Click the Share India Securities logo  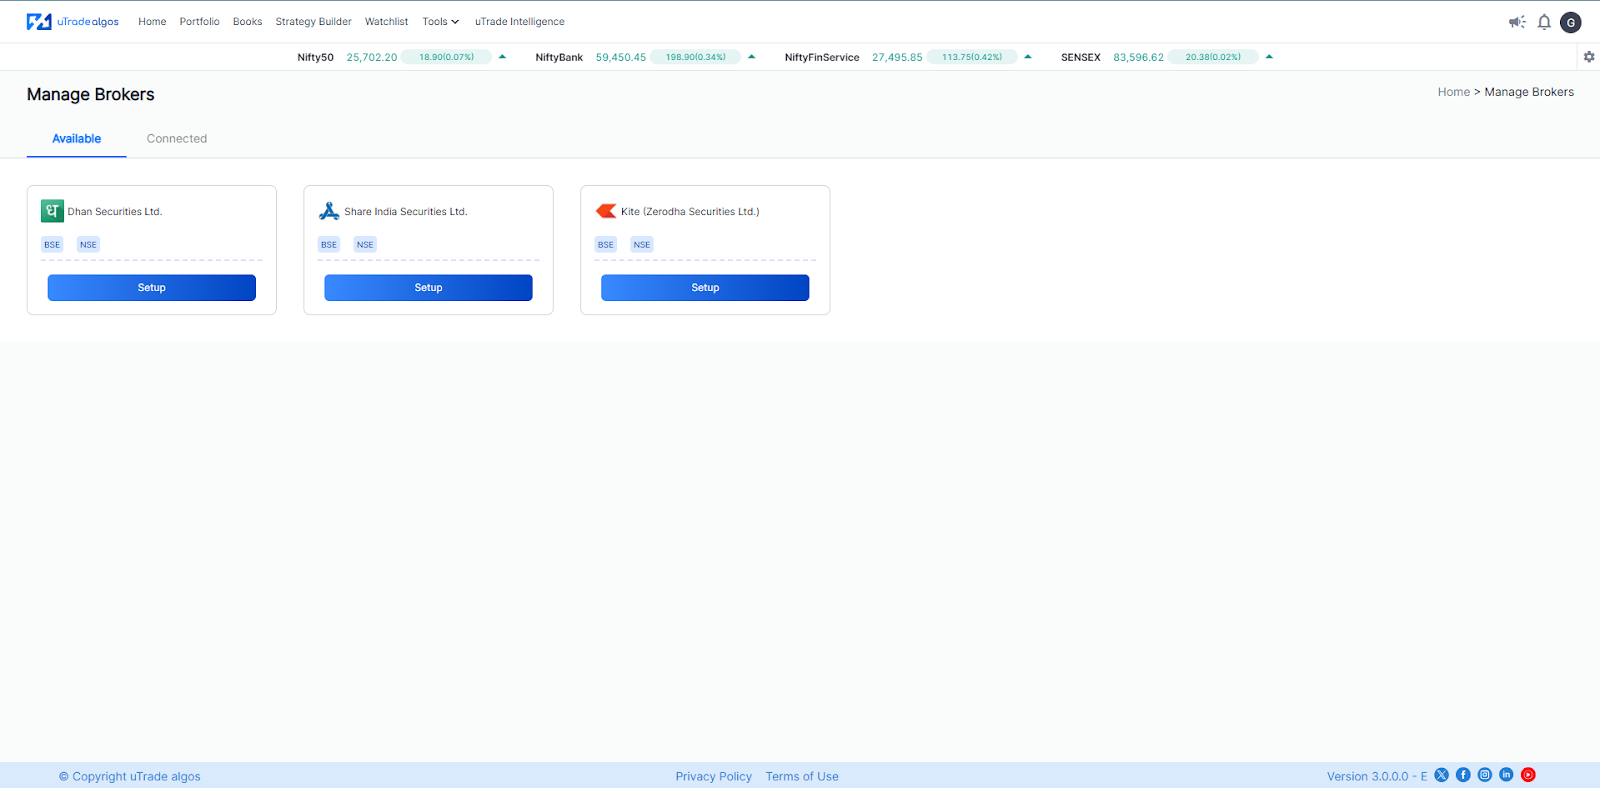point(329,211)
